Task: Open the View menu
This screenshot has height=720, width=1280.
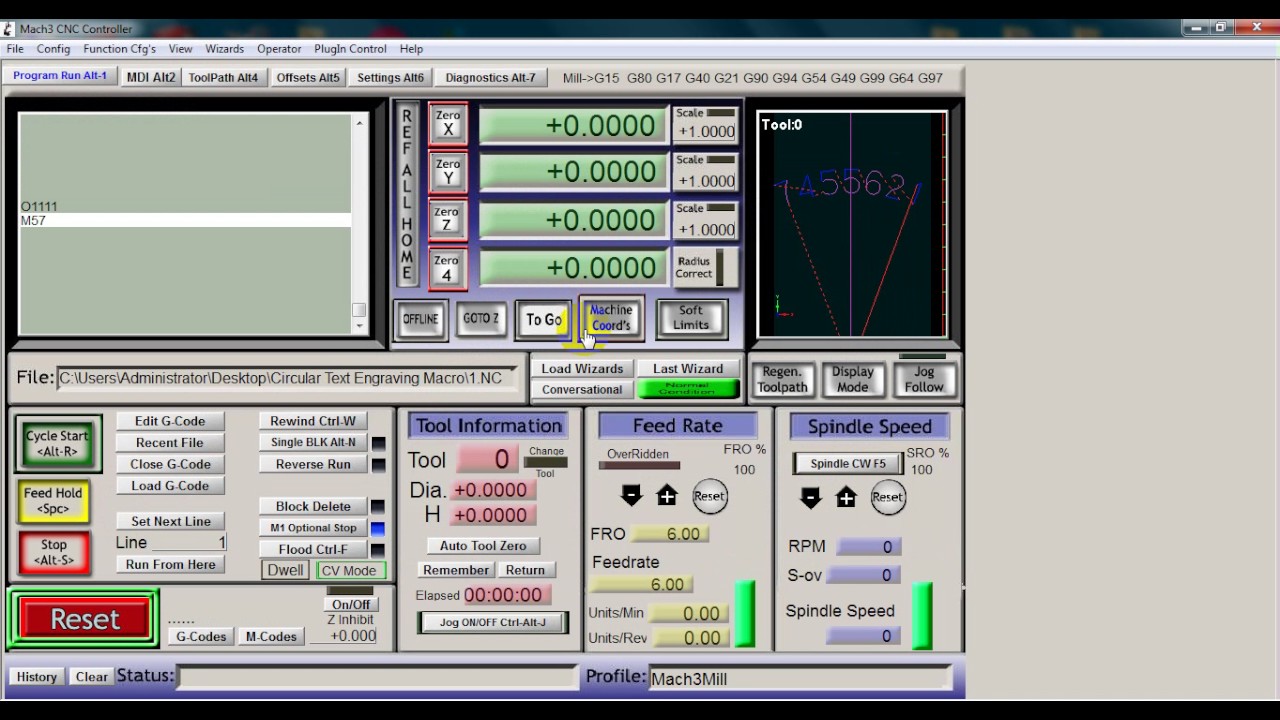Action: coord(180,48)
